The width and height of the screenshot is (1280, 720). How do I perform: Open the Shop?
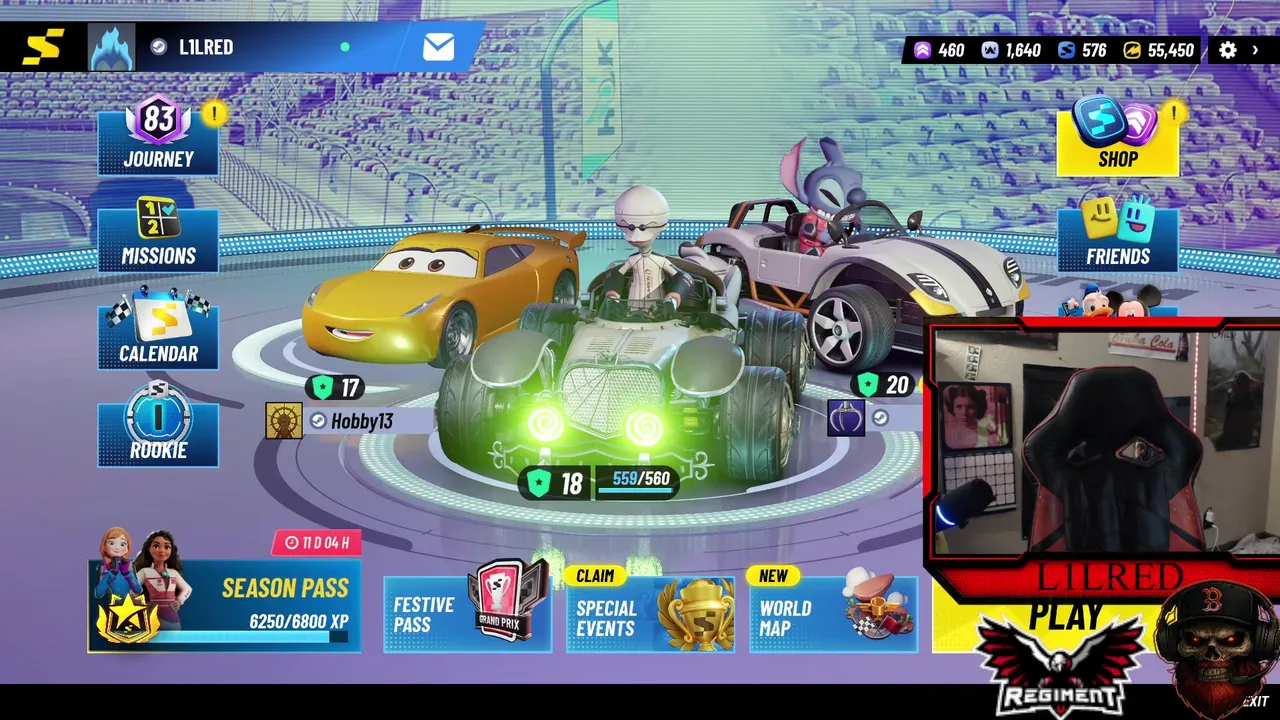coord(1117,138)
